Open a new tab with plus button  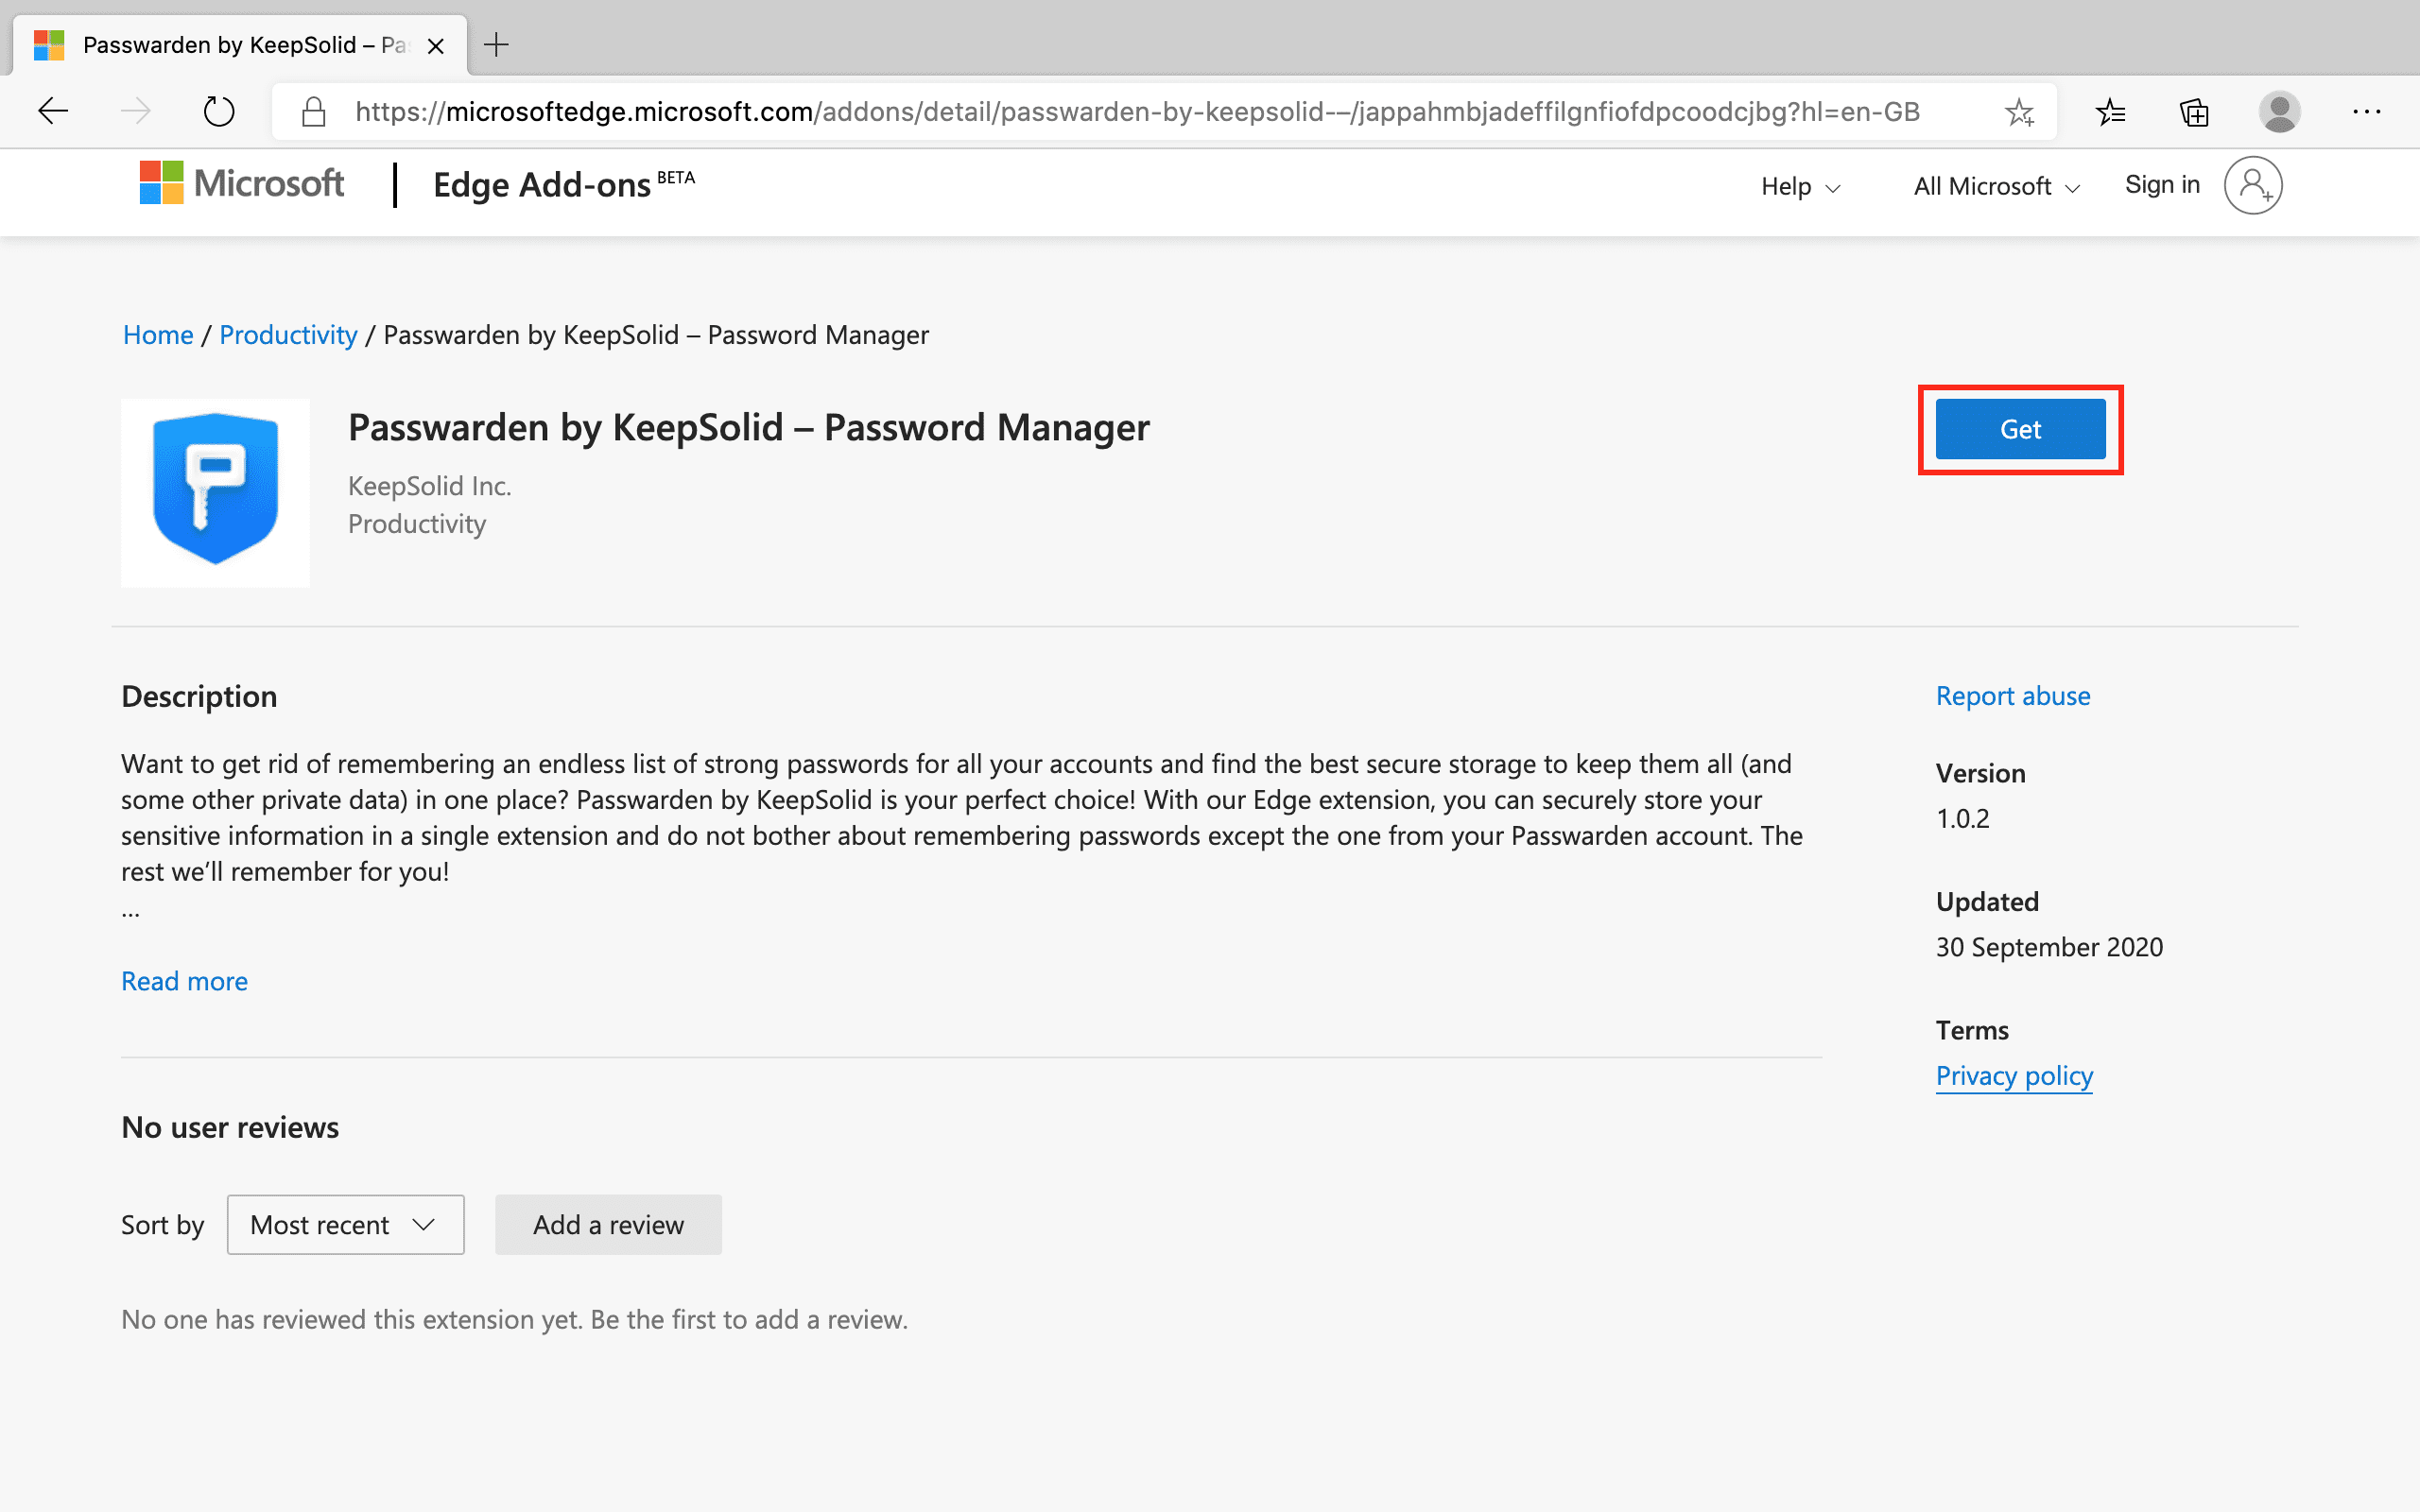point(496,45)
